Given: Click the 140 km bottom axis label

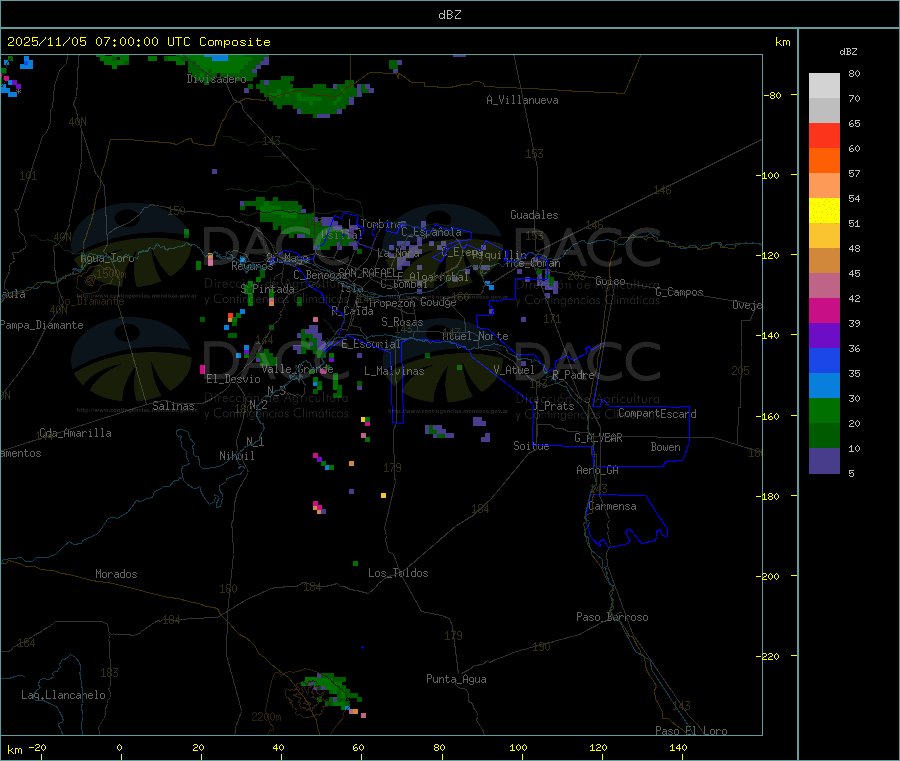Looking at the screenshot, I should (678, 747).
